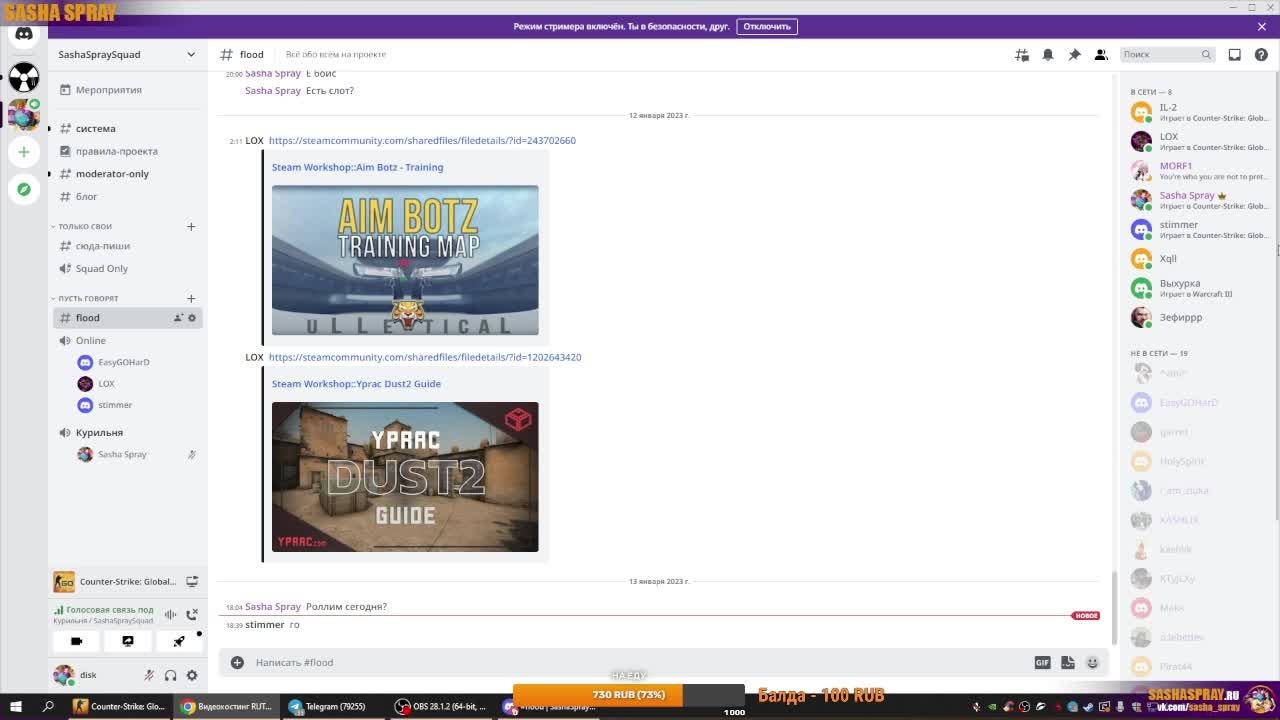The image size is (1280, 720).
Task: Toggle noise suppression waveform icon
Action: pos(170,614)
